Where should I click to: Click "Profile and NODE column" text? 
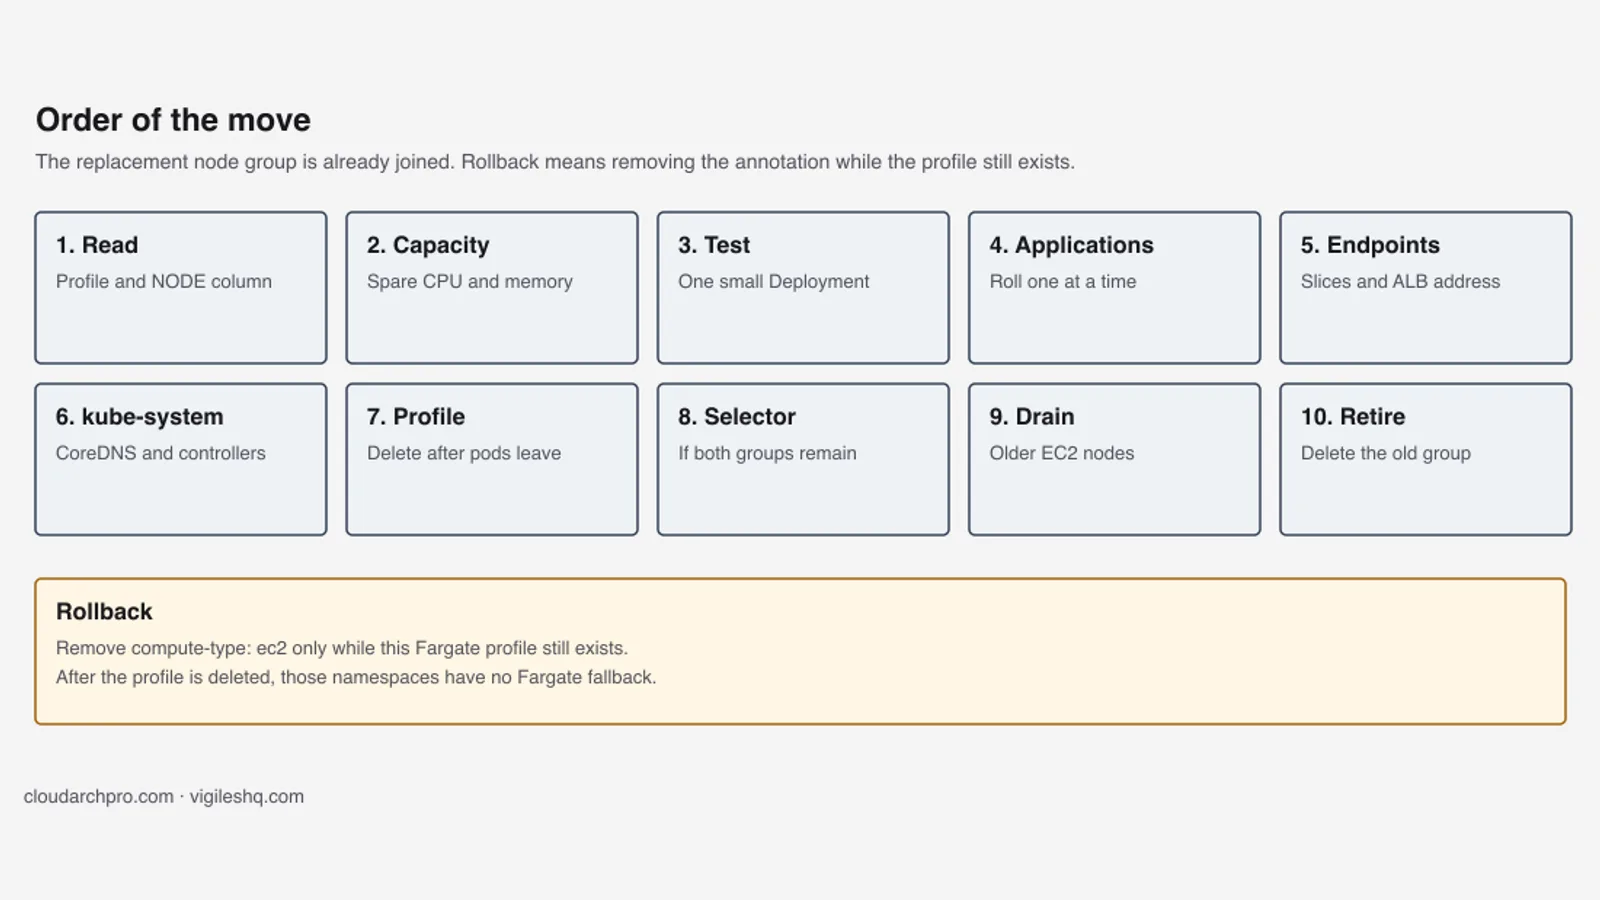click(164, 282)
